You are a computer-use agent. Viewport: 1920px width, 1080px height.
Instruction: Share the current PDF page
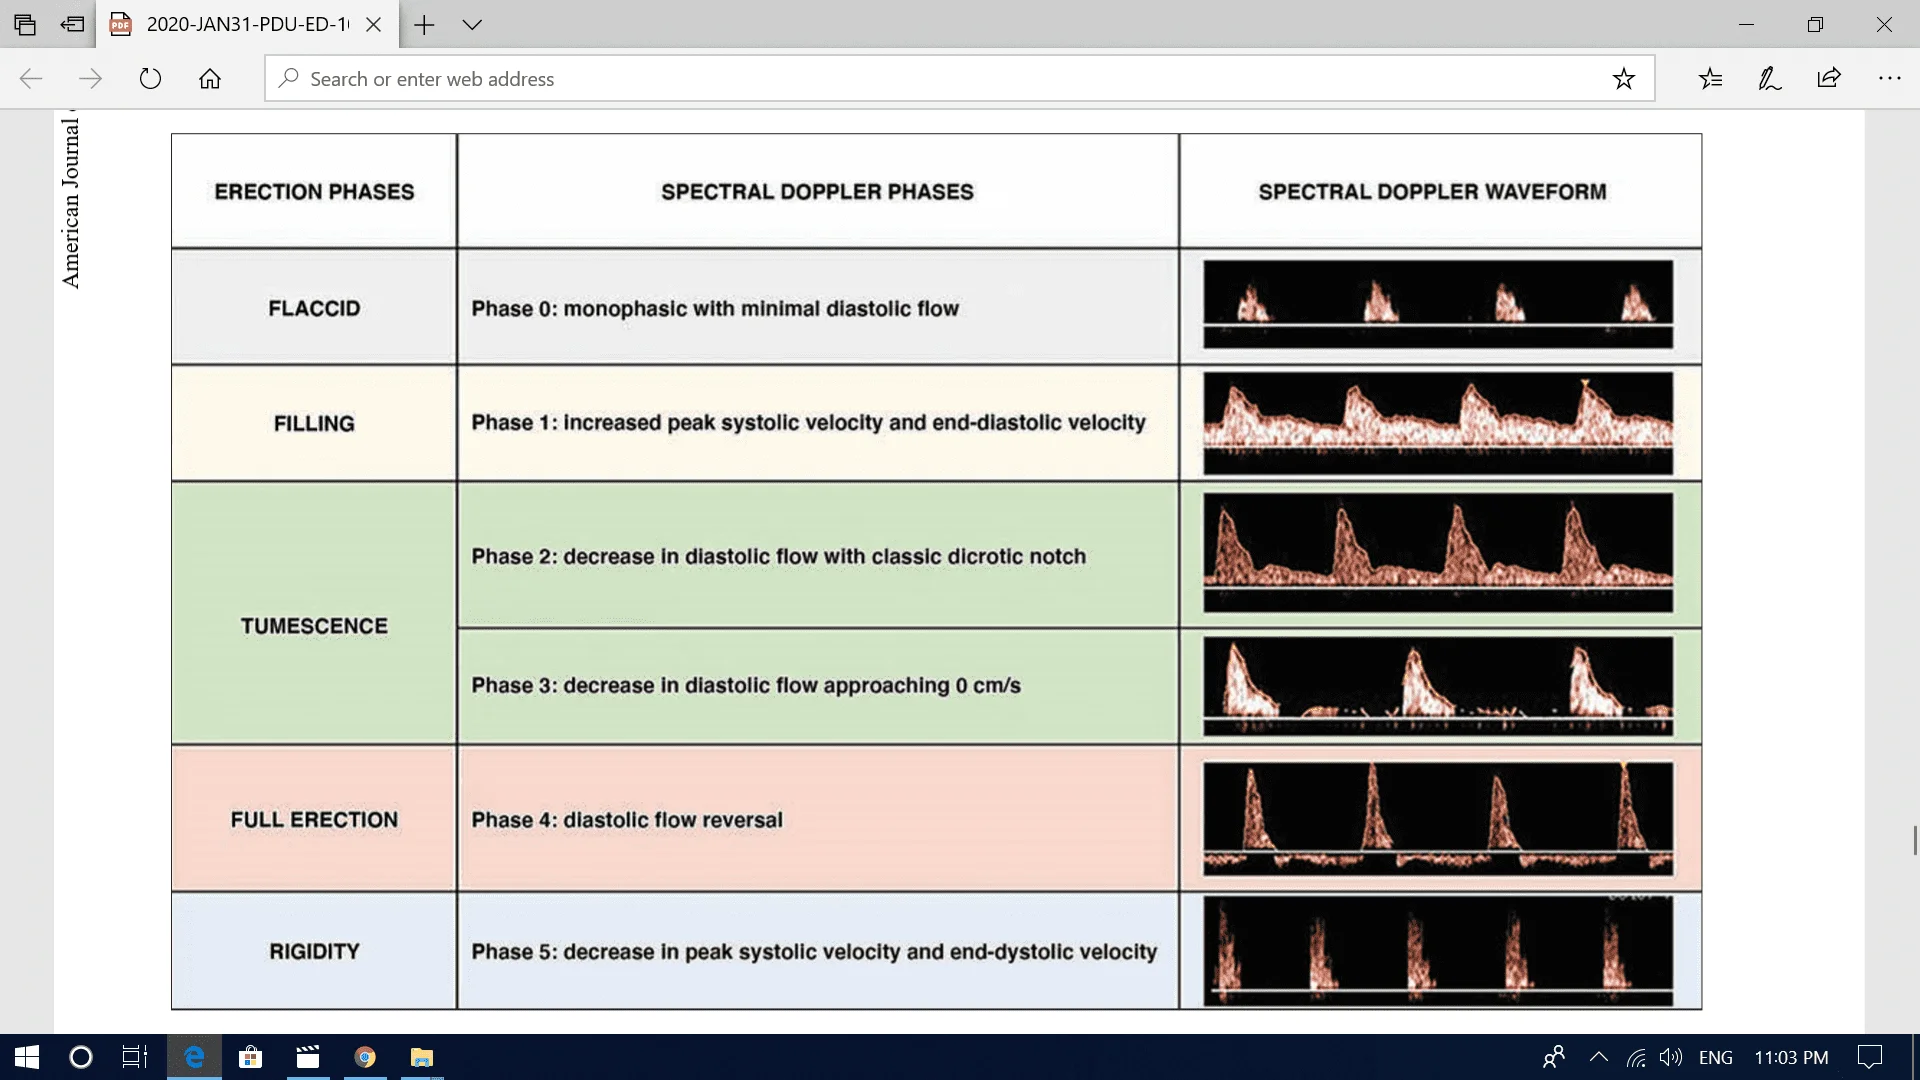[x=1829, y=78]
